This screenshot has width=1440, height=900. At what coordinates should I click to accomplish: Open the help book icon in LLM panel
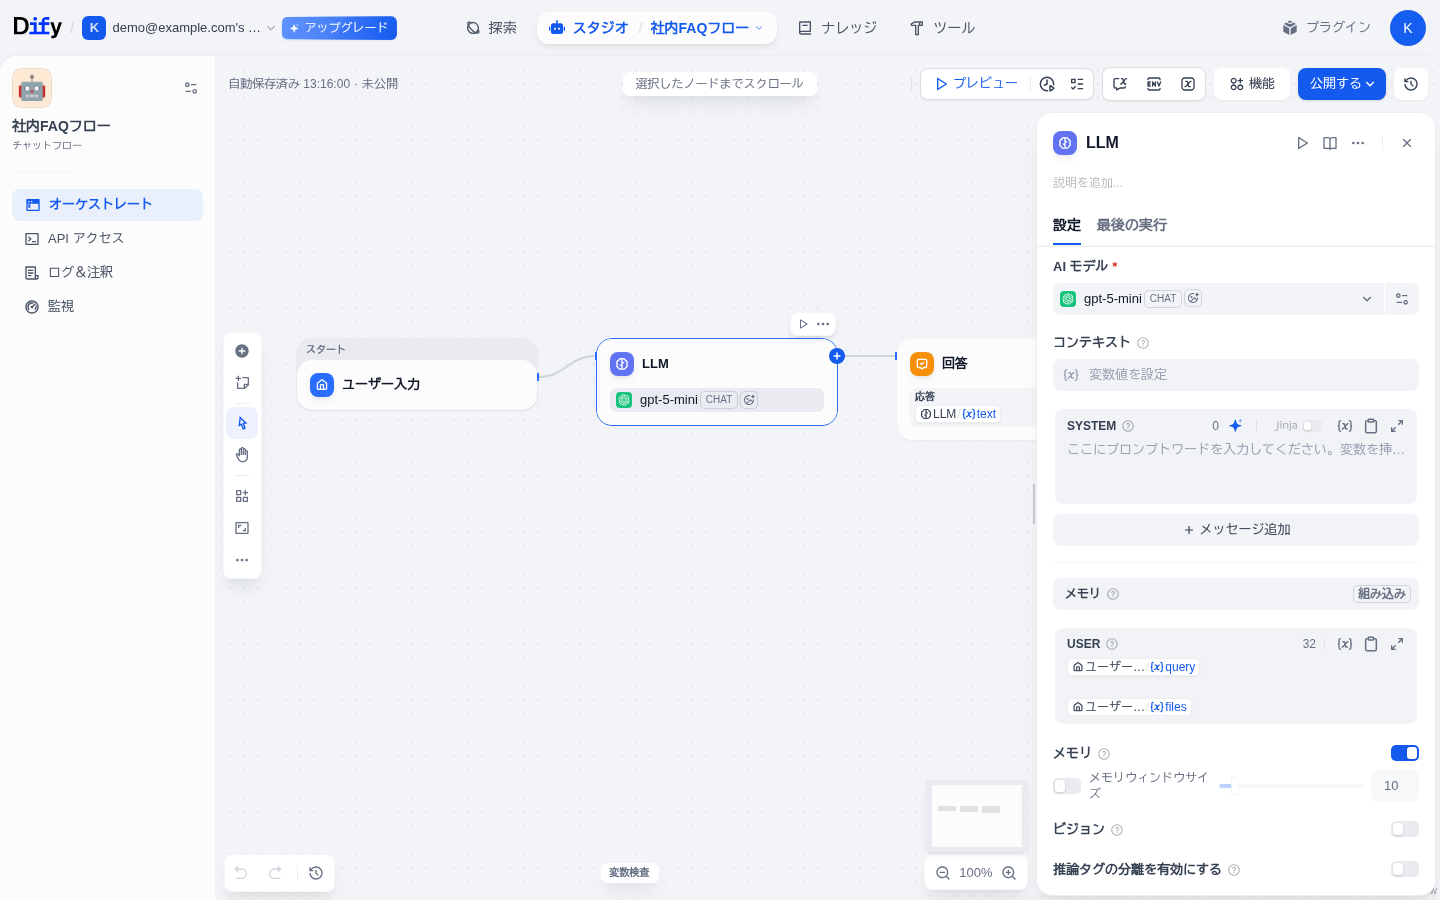click(x=1330, y=143)
